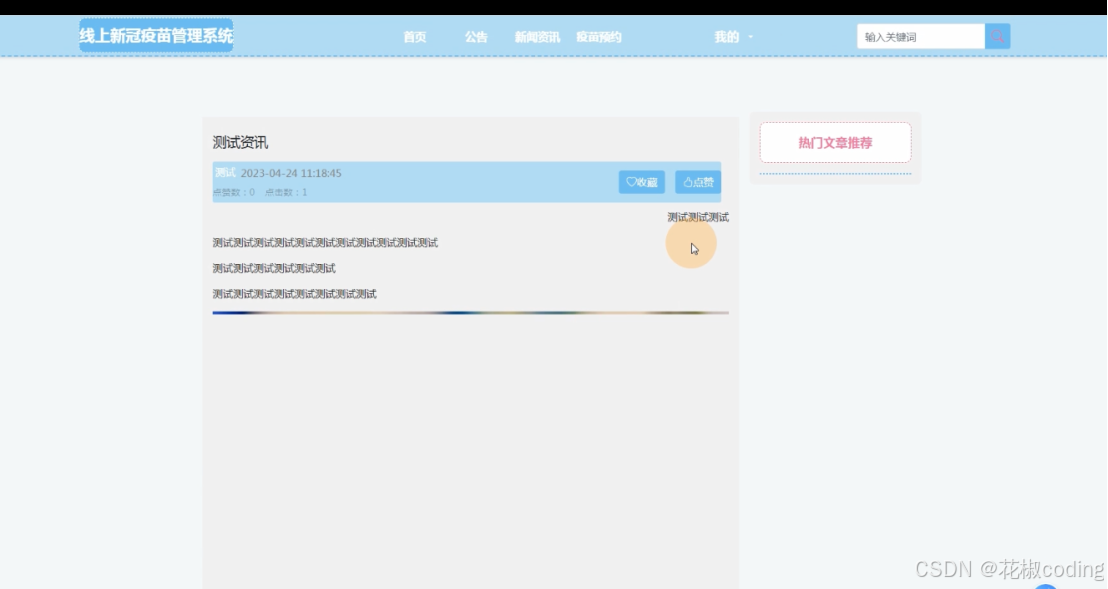Click the white 测试 category label beside date
The width and height of the screenshot is (1108, 589).
225,173
